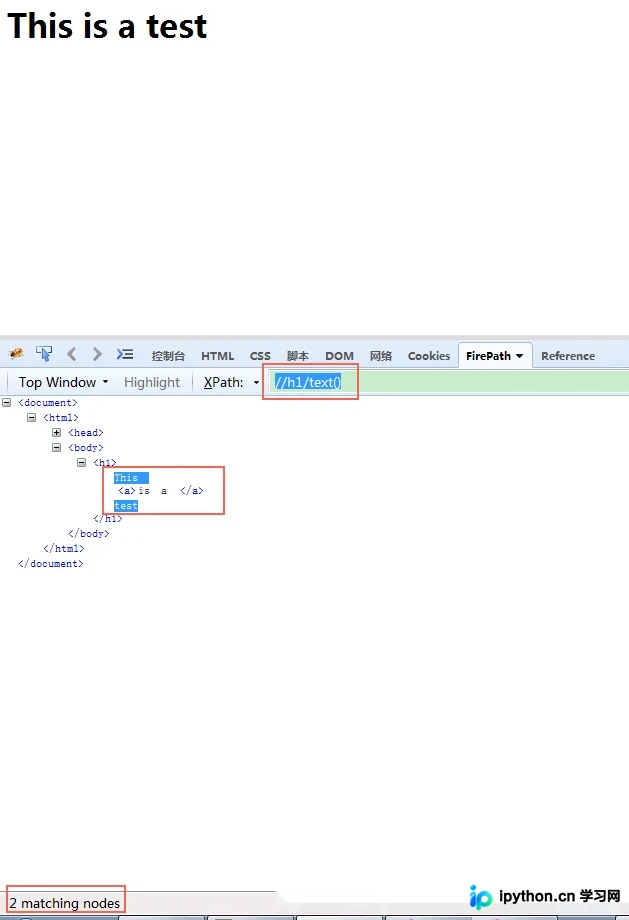This screenshot has height=920, width=629.
Task: Go forward with the right arrow icon
Action: click(97, 354)
